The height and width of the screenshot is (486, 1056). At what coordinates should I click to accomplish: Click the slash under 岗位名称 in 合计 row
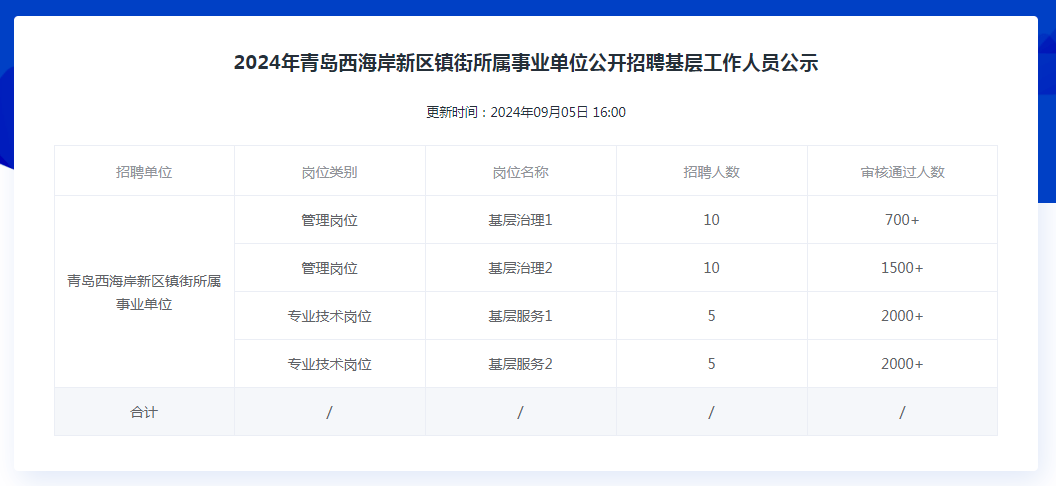point(521,412)
